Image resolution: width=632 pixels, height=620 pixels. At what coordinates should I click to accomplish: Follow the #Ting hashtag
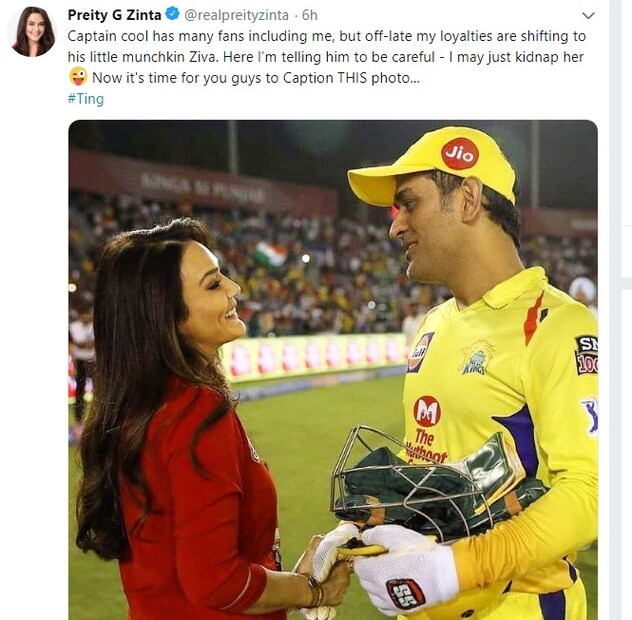(86, 99)
